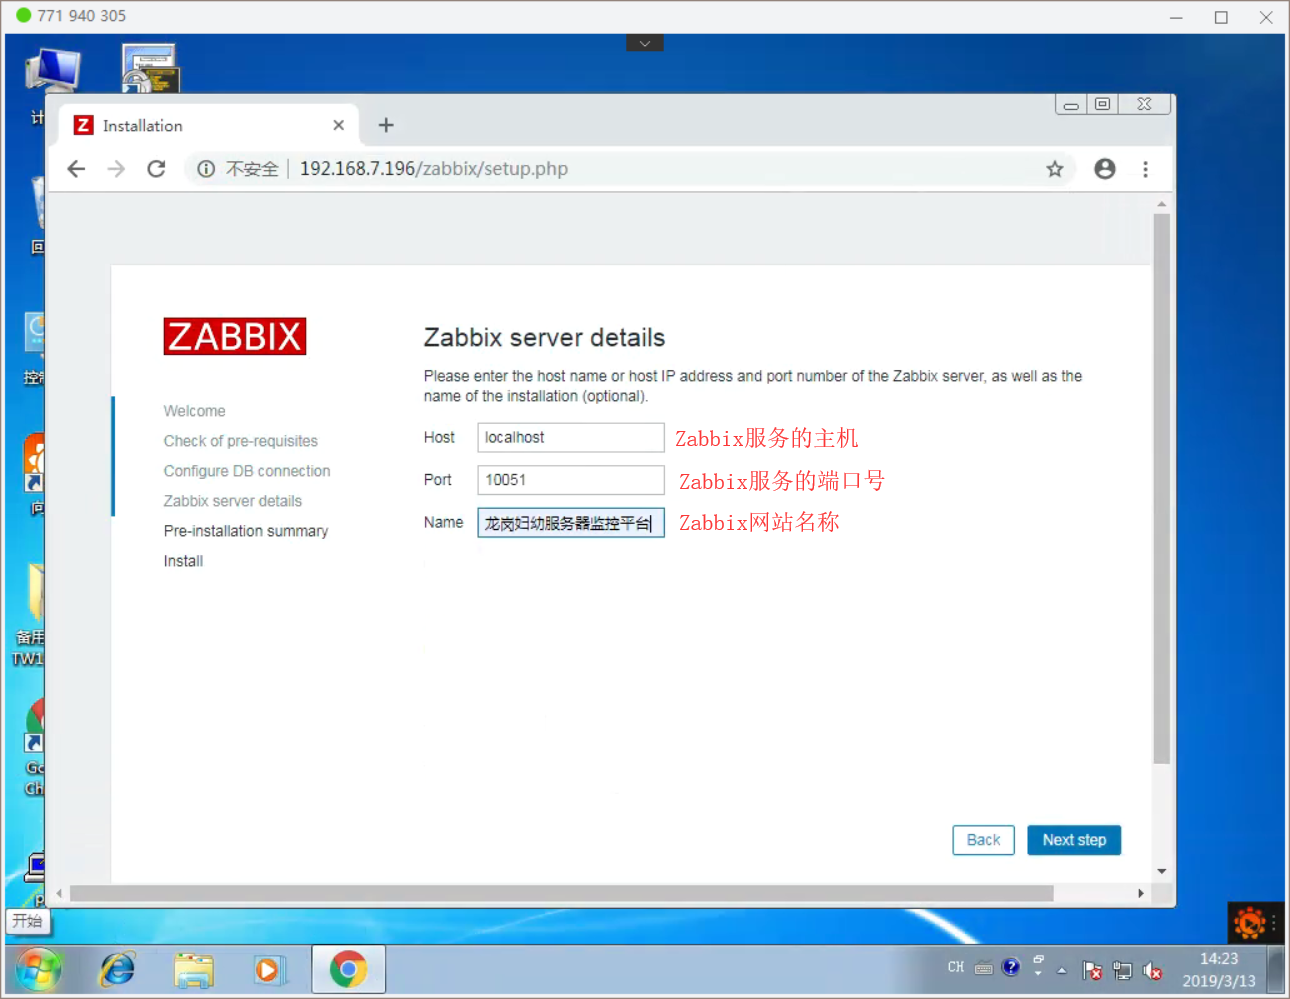Reload the Zabbix setup page
1290x999 pixels.
coord(156,169)
